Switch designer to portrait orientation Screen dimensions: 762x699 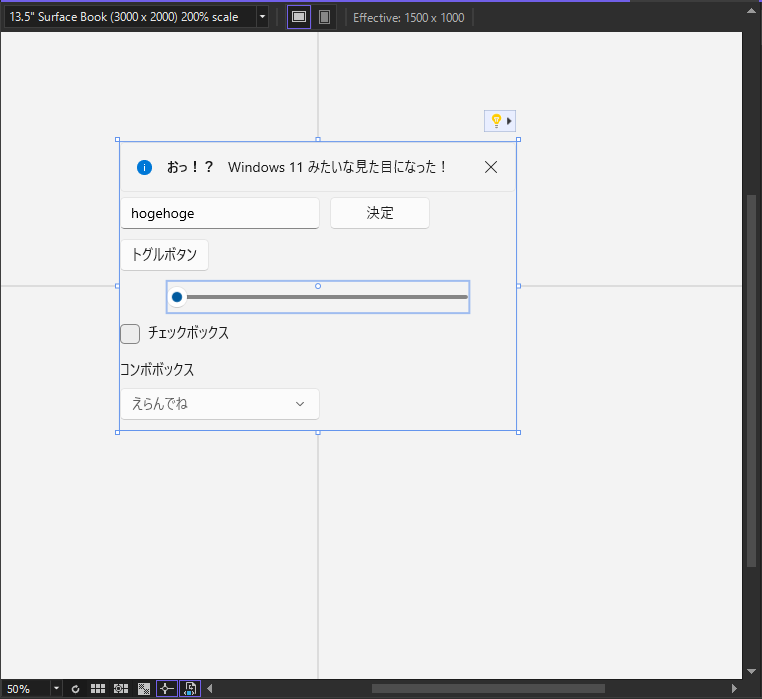click(324, 17)
